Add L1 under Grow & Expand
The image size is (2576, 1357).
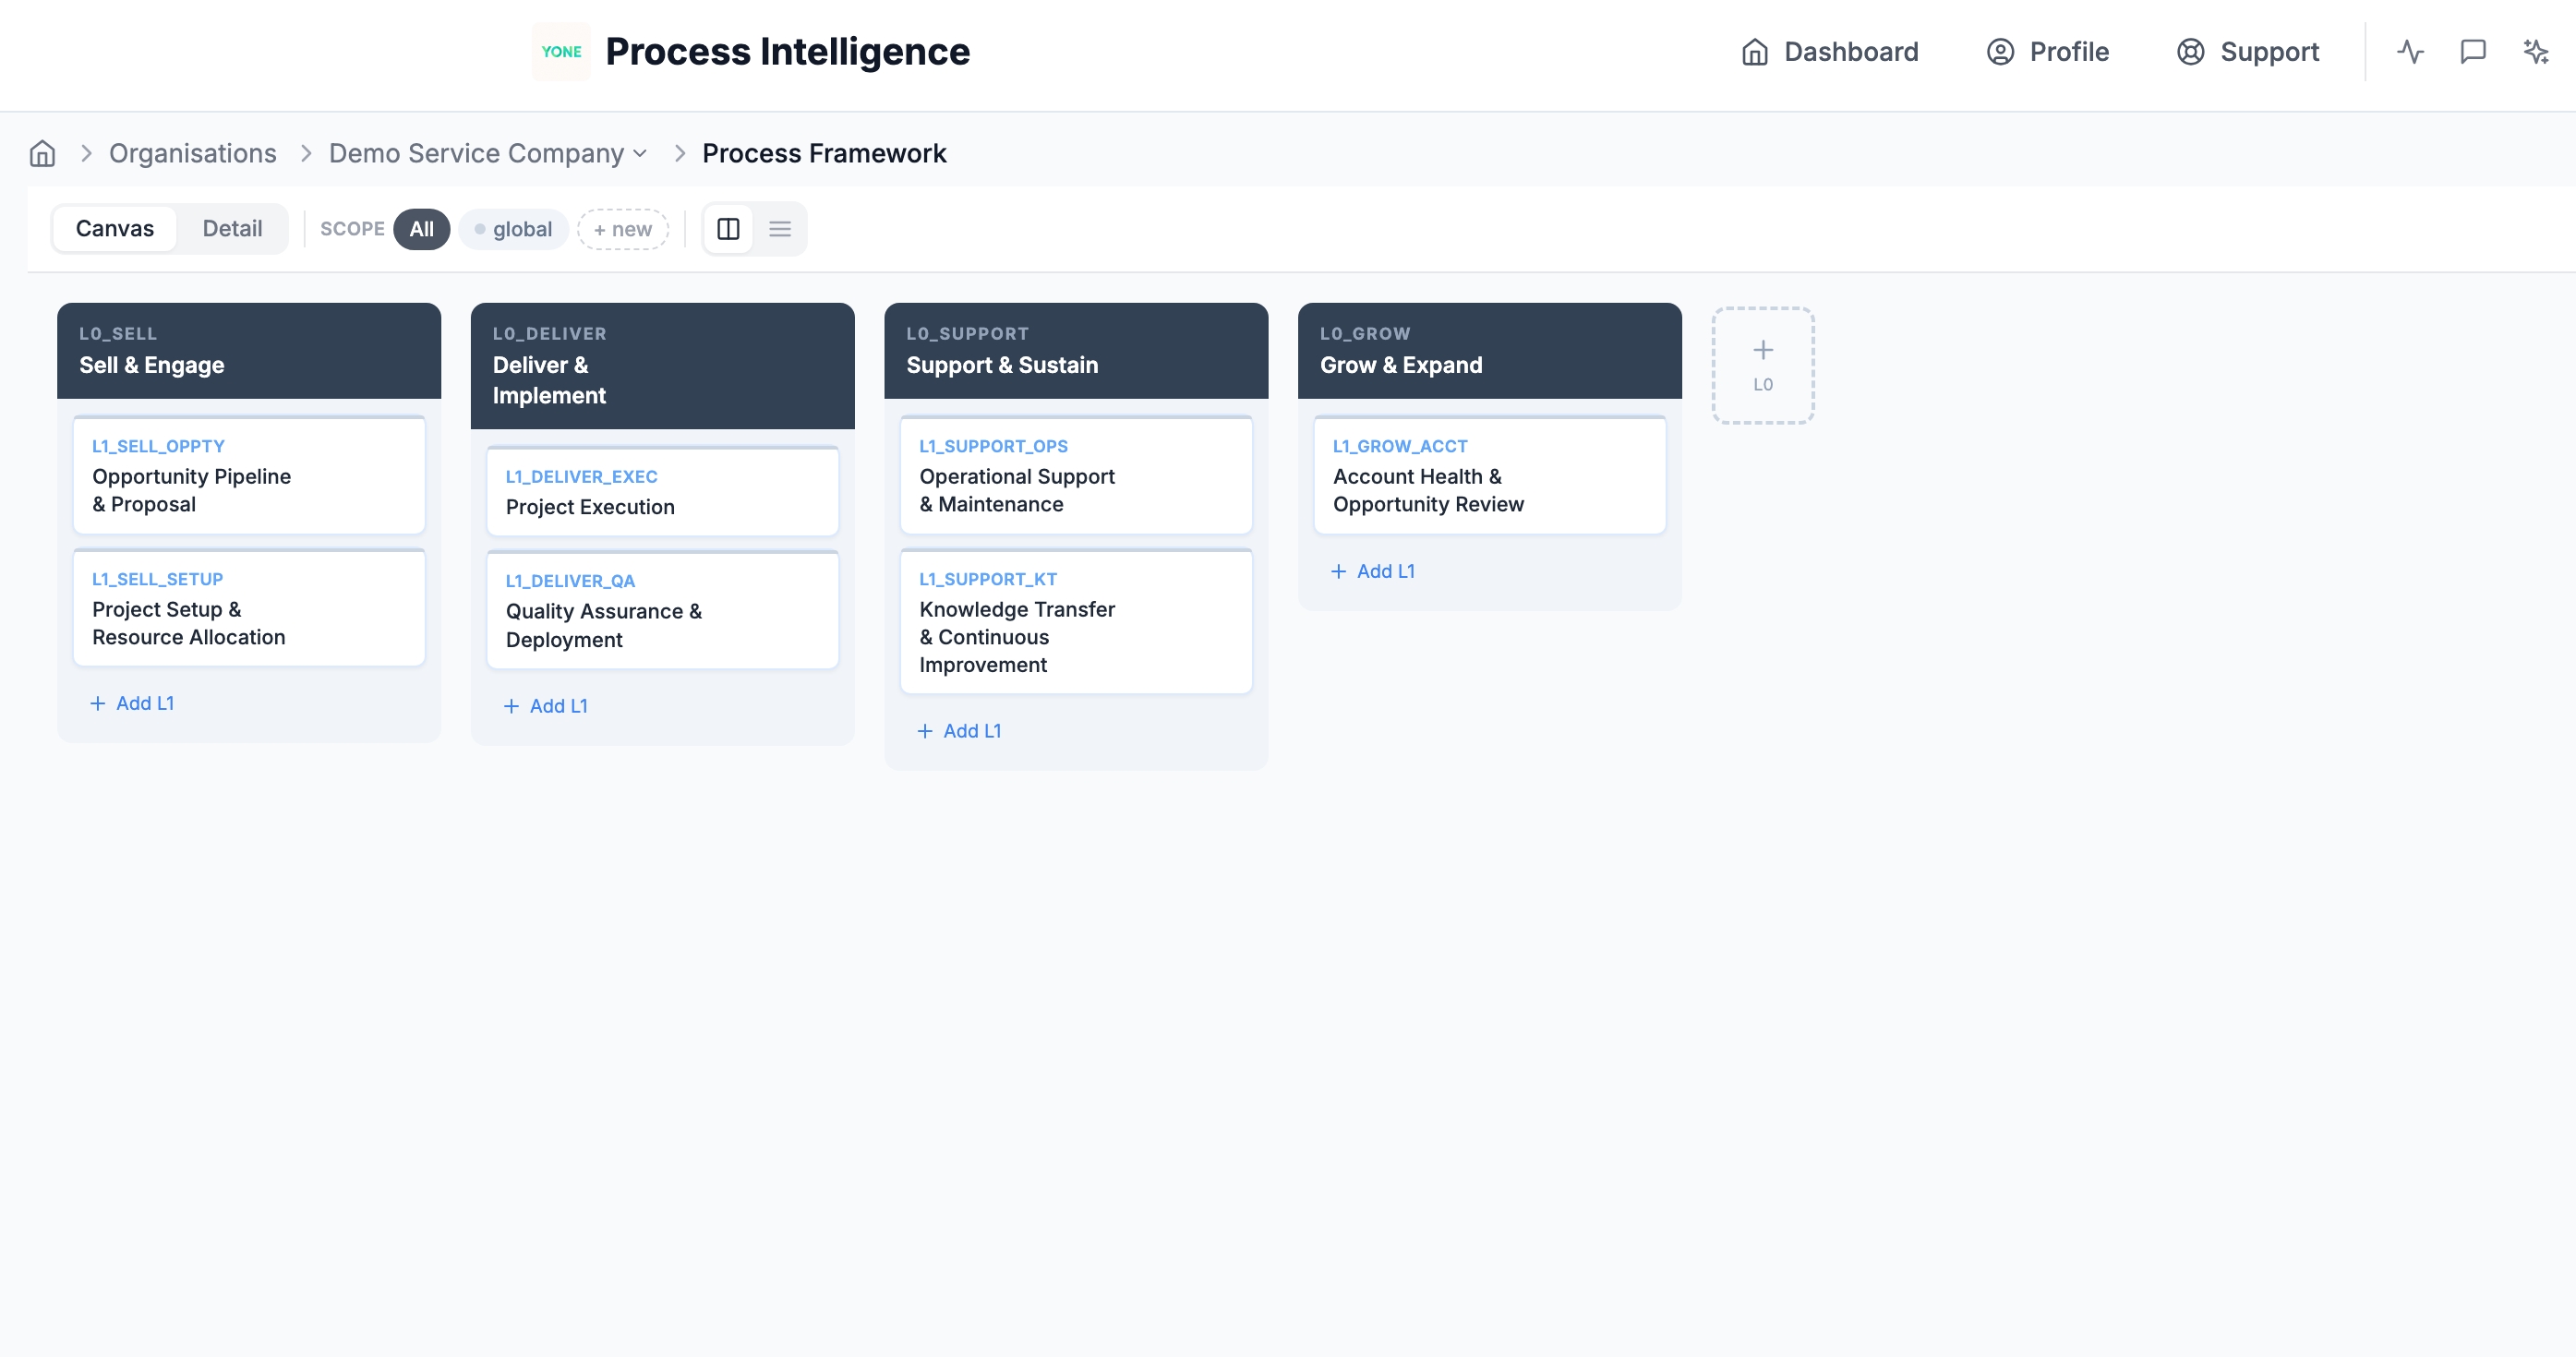click(x=1372, y=571)
